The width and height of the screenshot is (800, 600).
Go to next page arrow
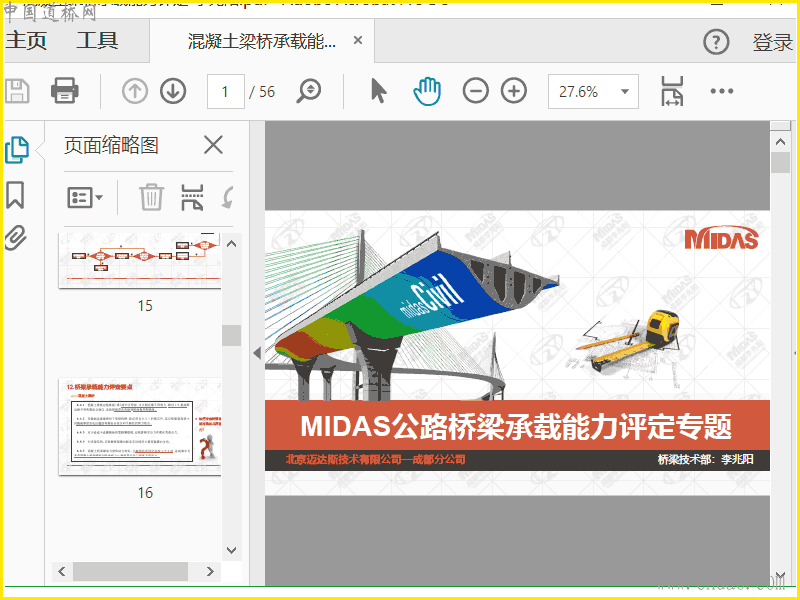(173, 91)
